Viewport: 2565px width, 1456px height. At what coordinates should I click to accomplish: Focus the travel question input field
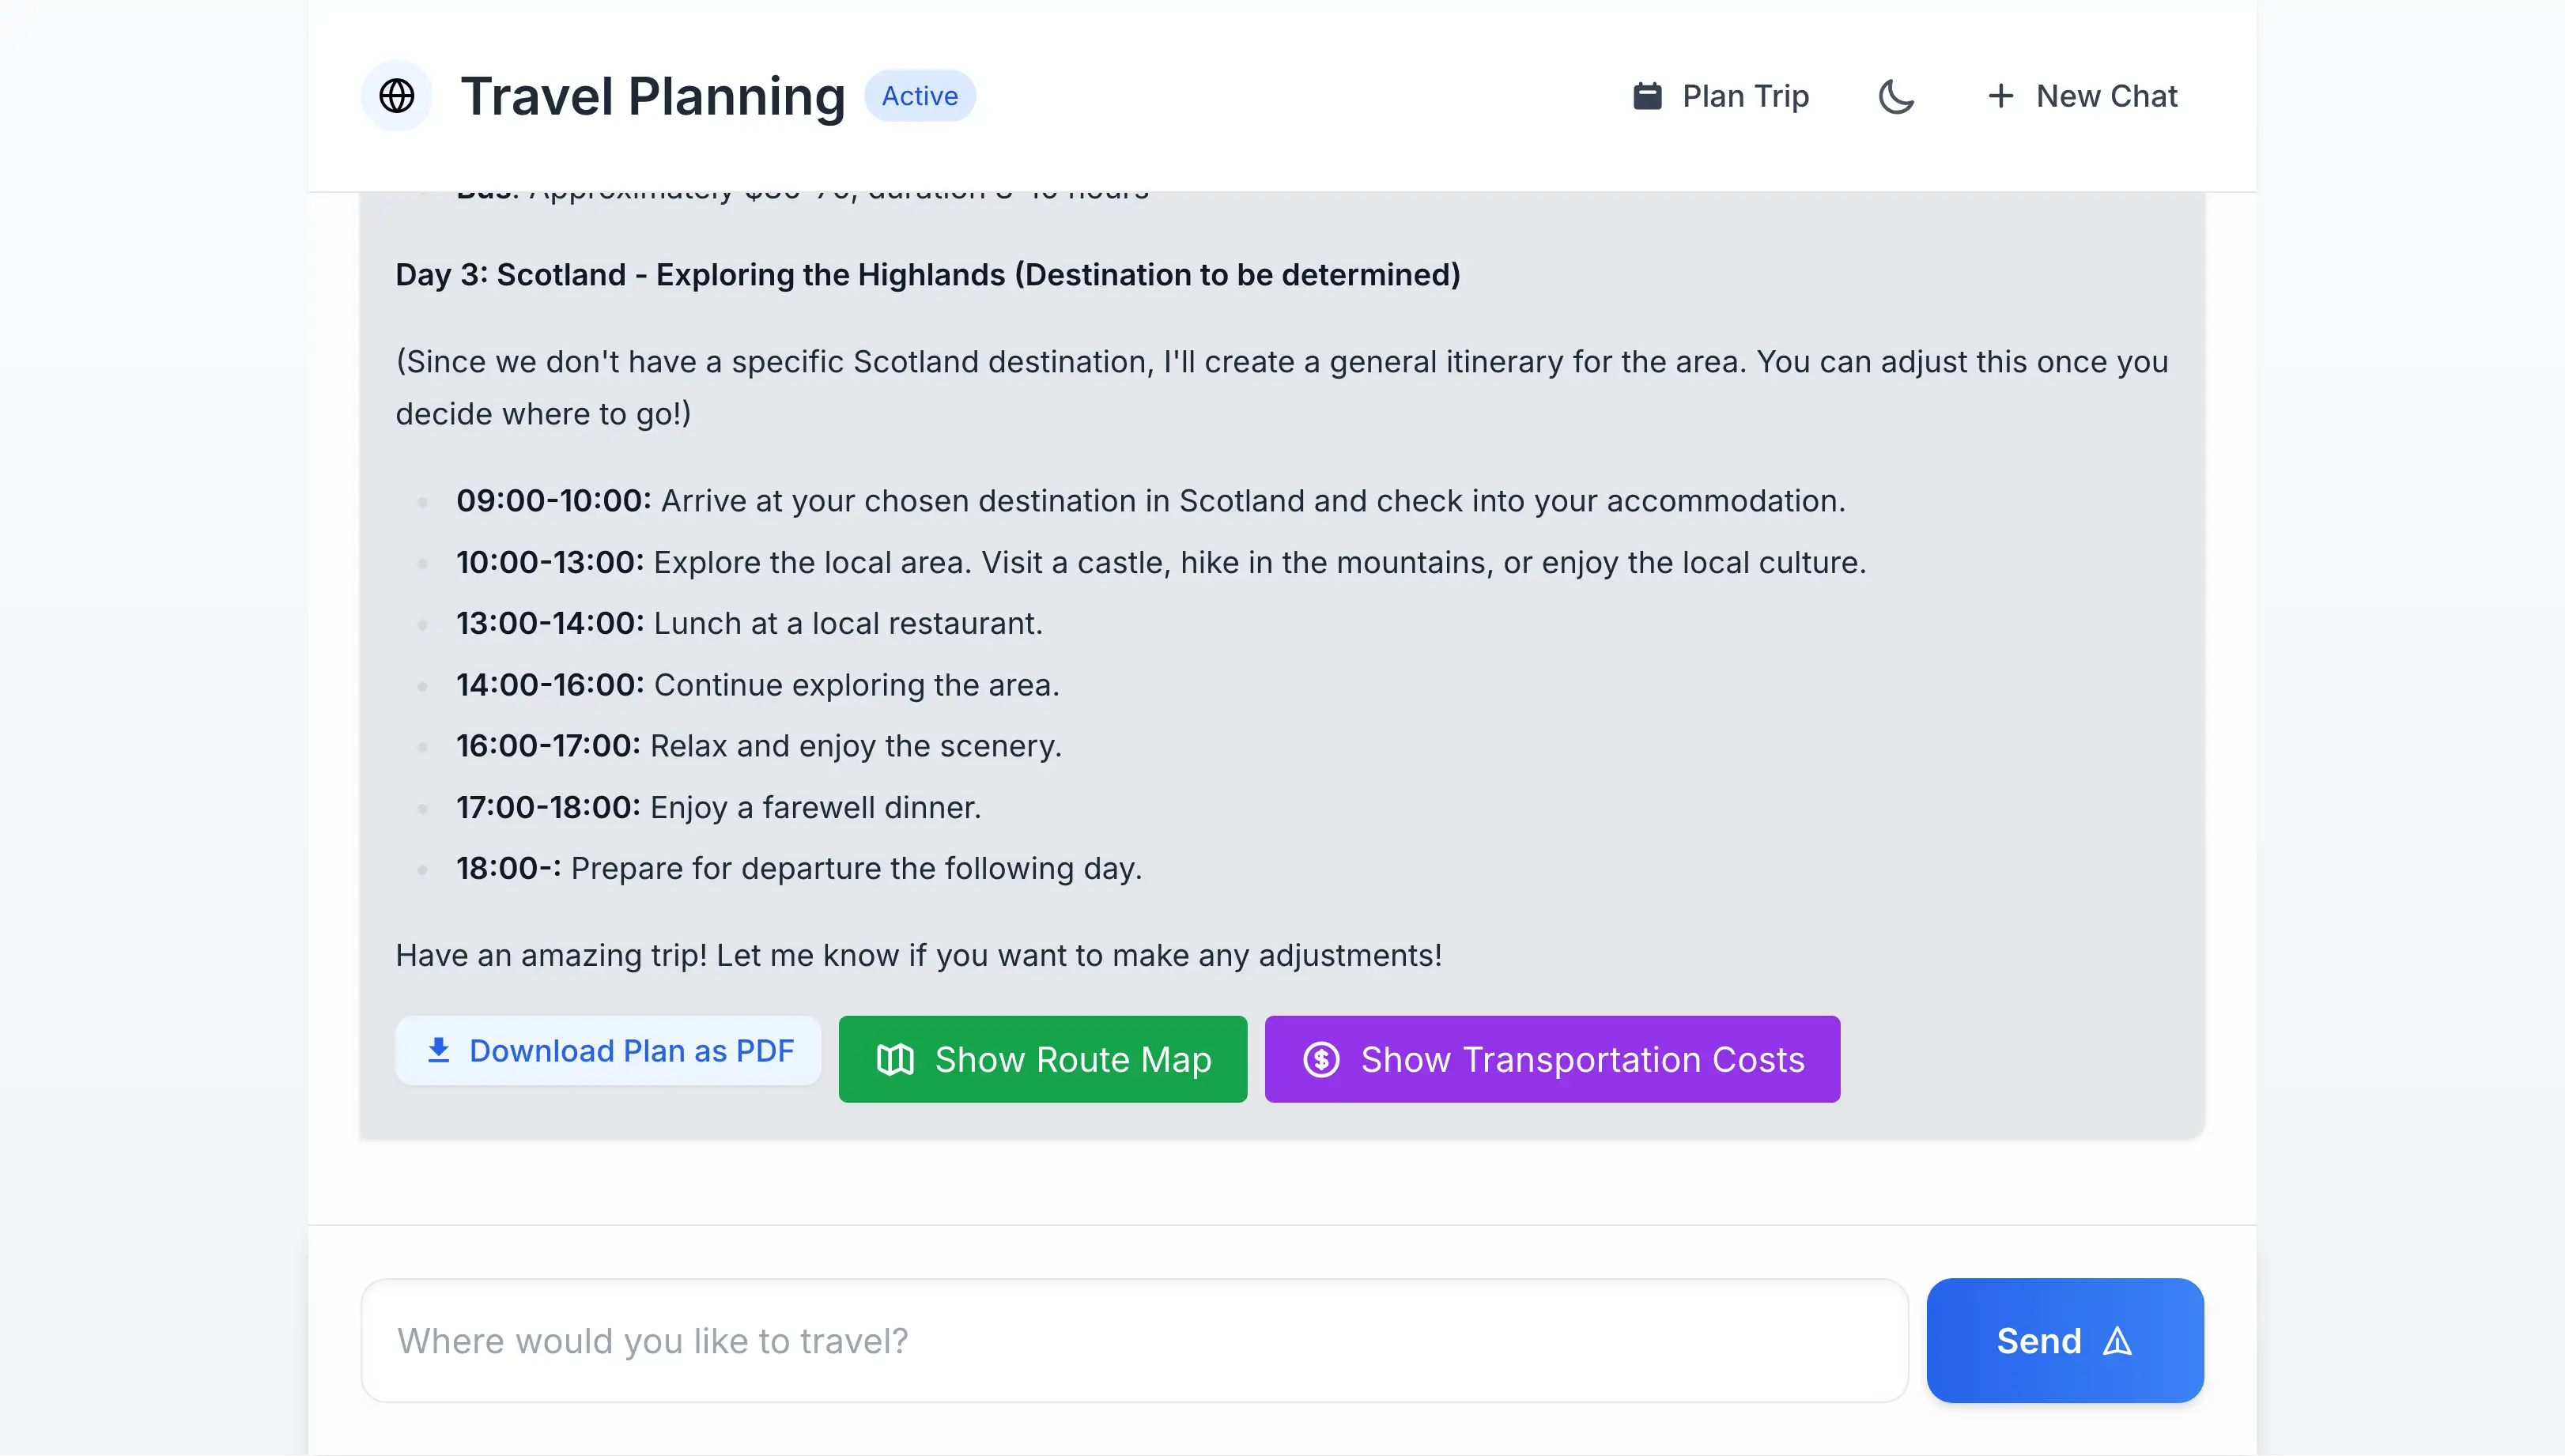[1135, 1340]
